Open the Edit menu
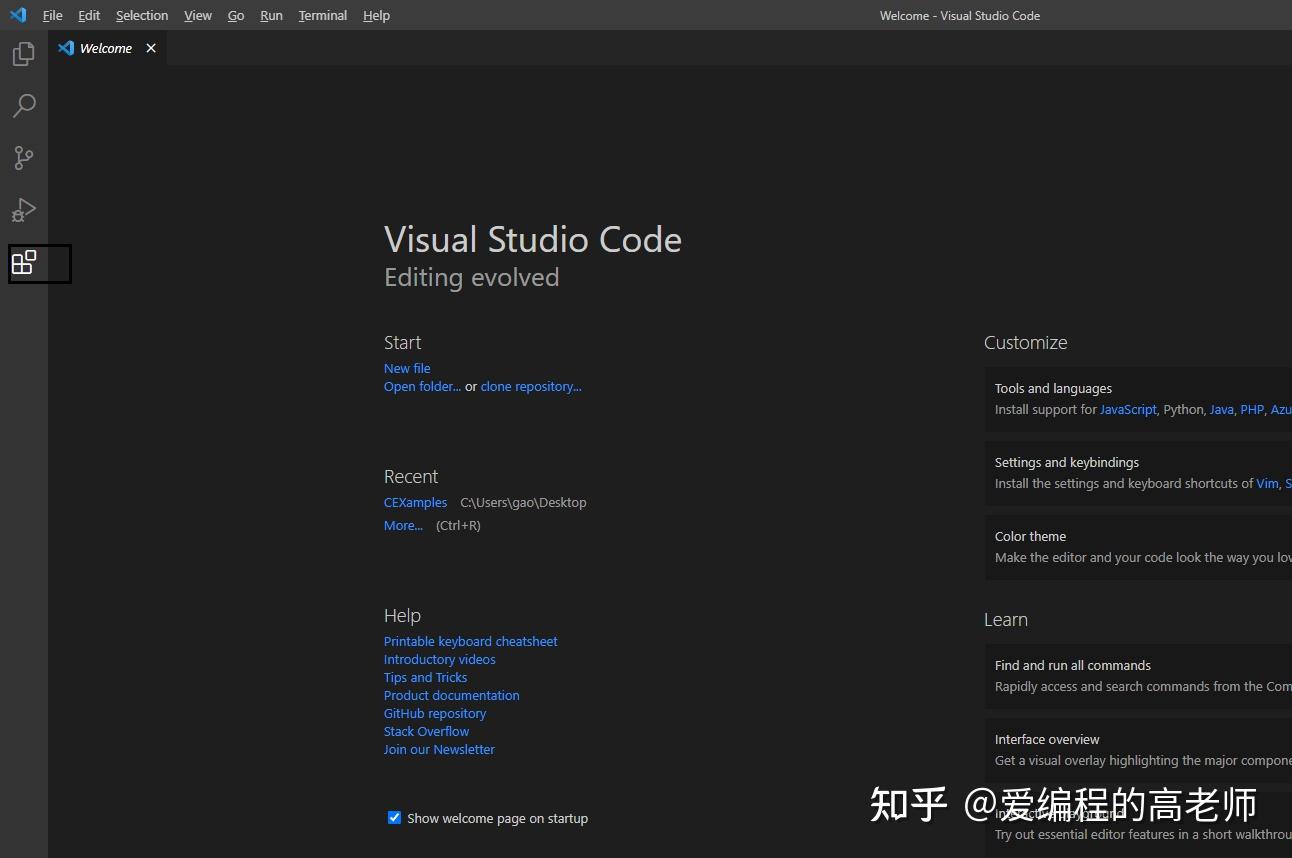The height and width of the screenshot is (858, 1292). click(89, 15)
